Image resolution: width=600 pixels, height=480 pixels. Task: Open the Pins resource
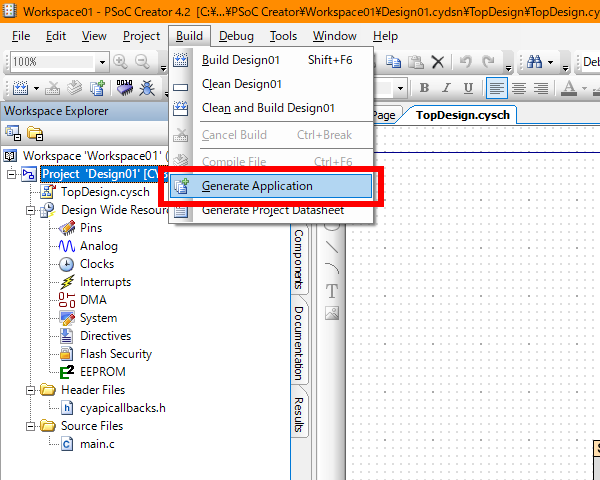pyautogui.click(x=91, y=228)
